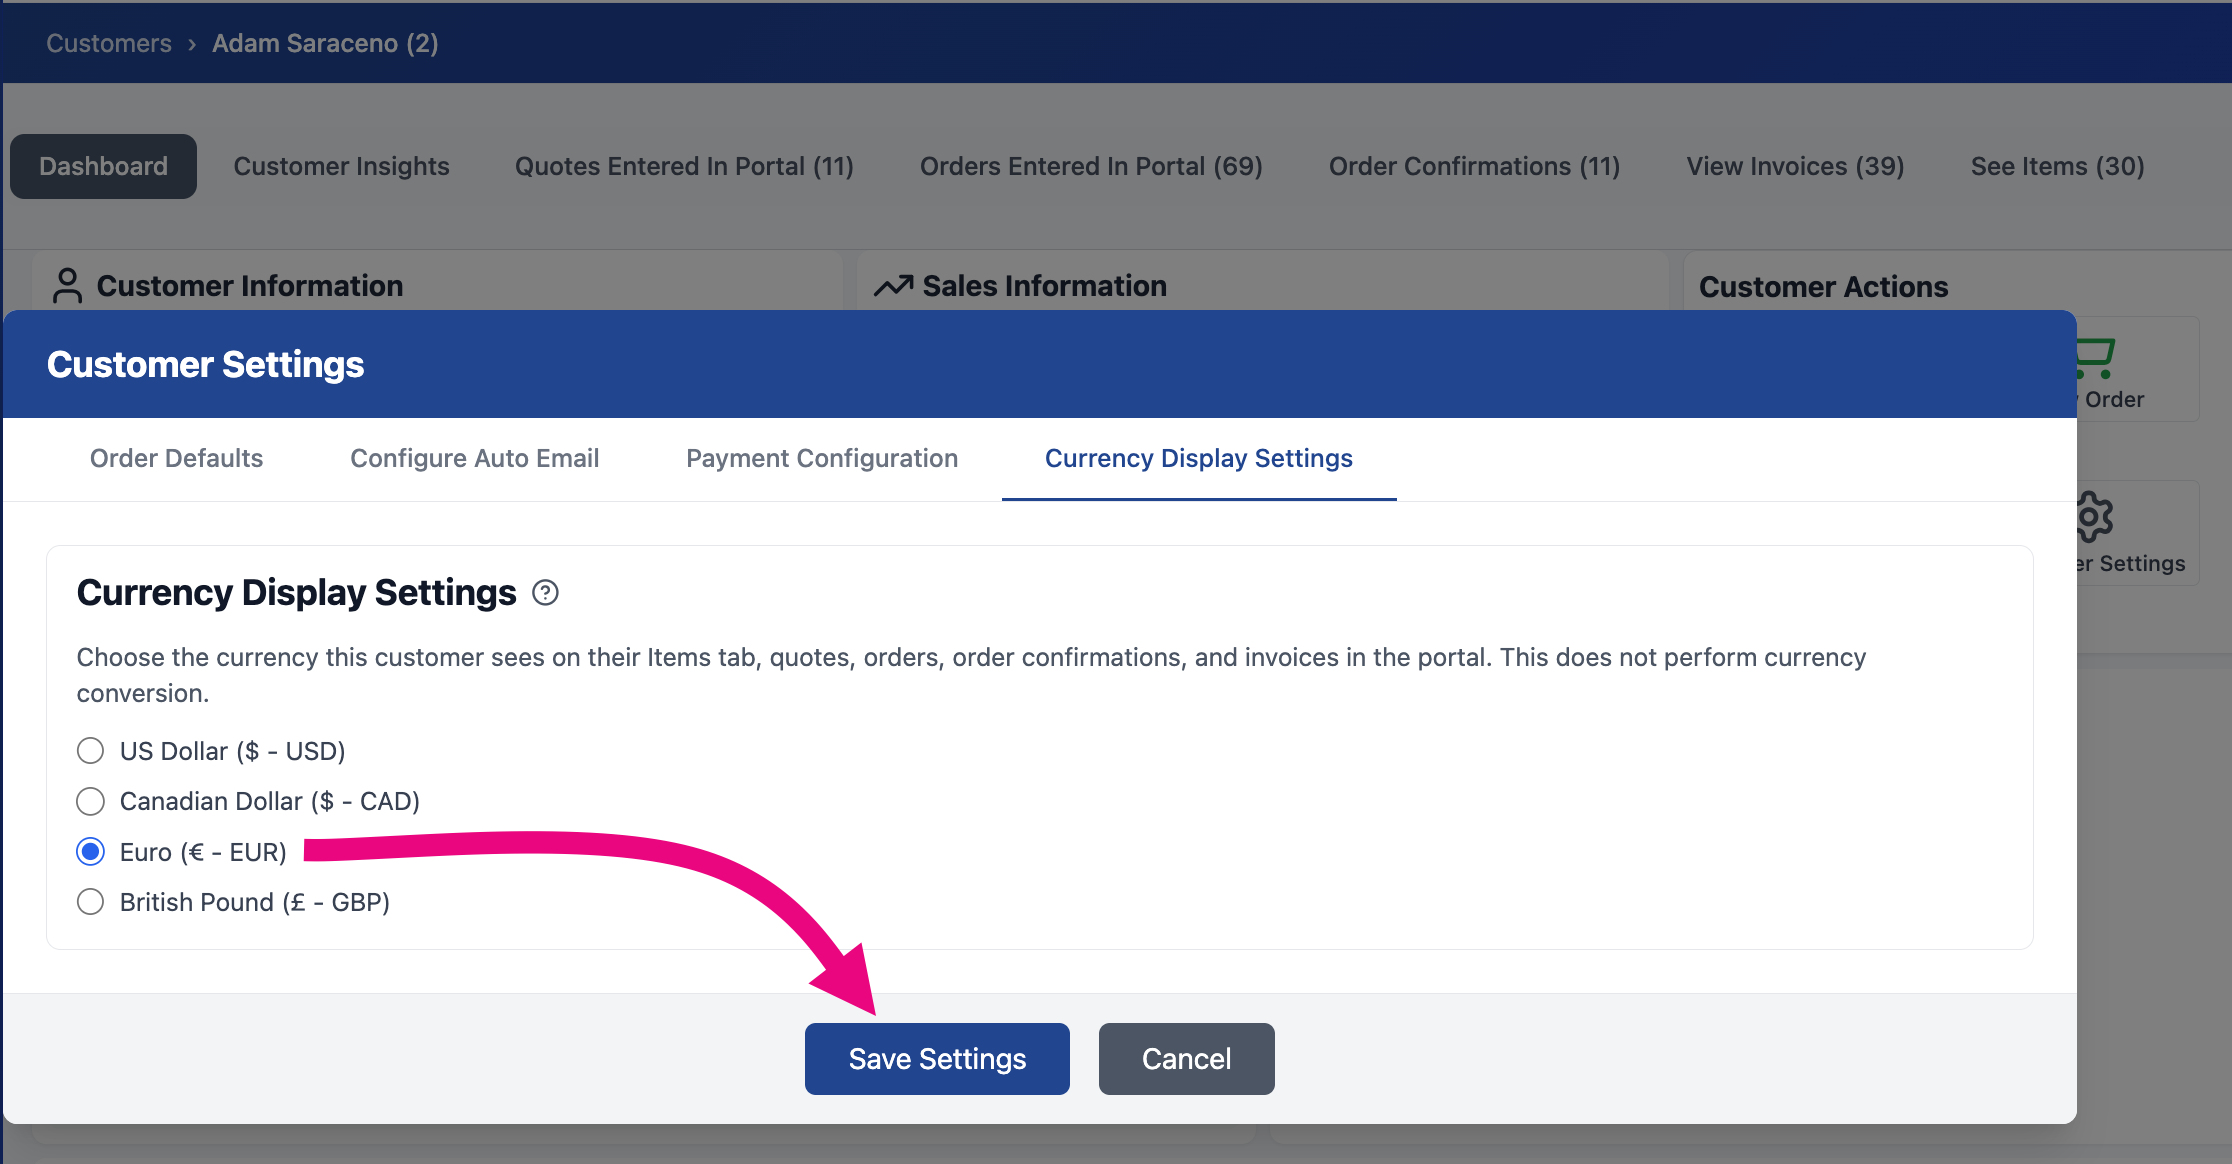Click the Customer Settings dialog title
This screenshot has width=2232, height=1164.
[x=205, y=365]
